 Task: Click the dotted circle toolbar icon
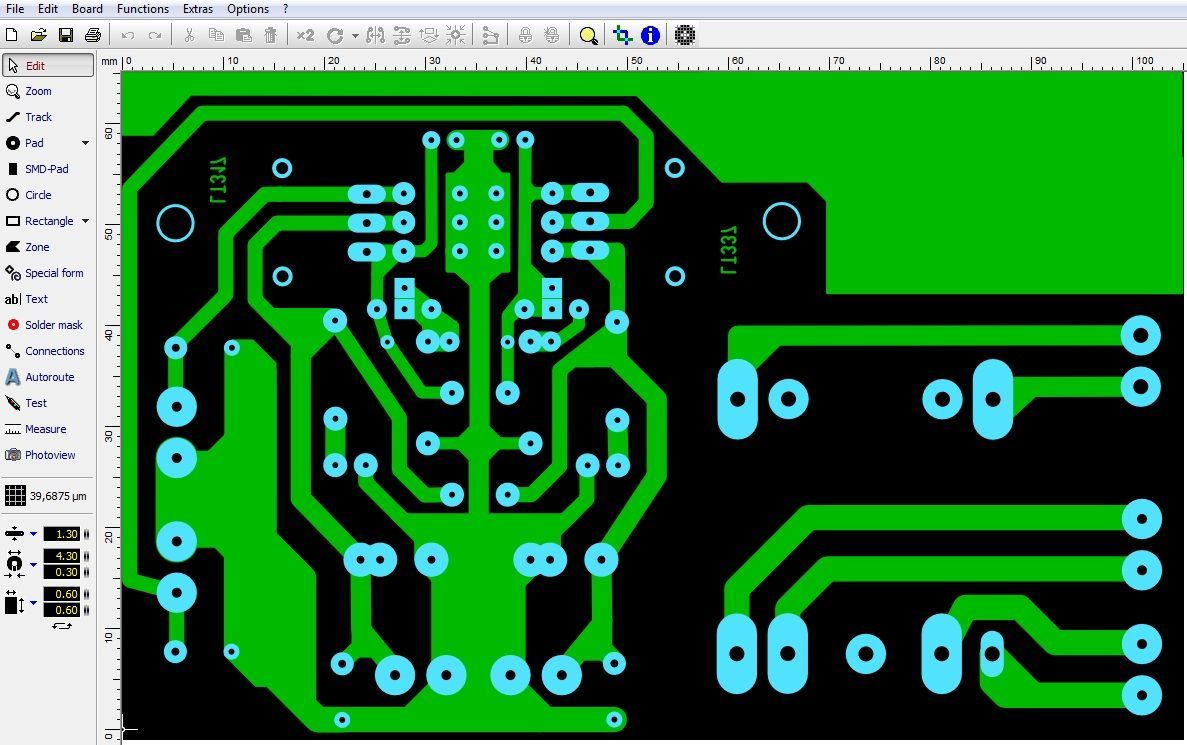pos(685,35)
